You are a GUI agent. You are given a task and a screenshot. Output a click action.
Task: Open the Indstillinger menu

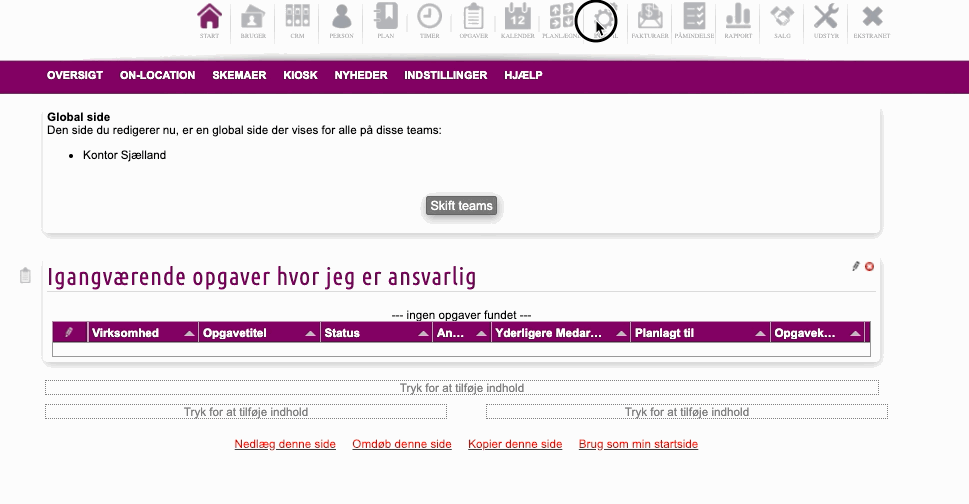tap(446, 75)
